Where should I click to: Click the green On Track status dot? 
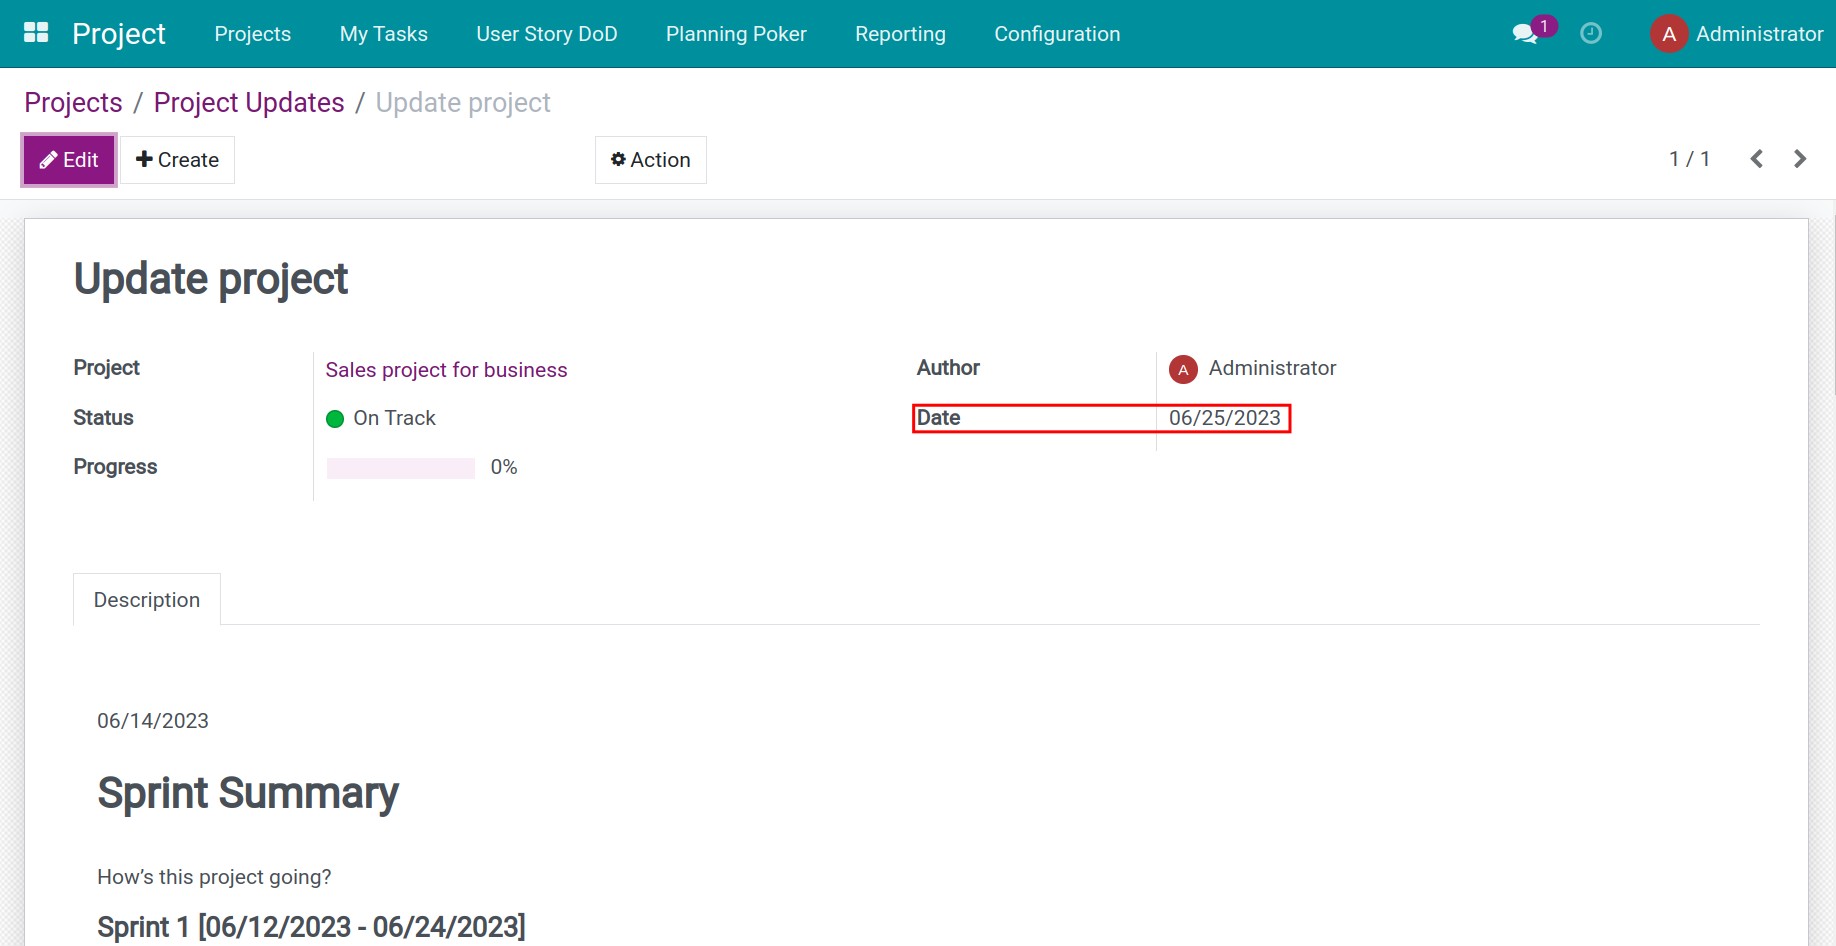334,418
